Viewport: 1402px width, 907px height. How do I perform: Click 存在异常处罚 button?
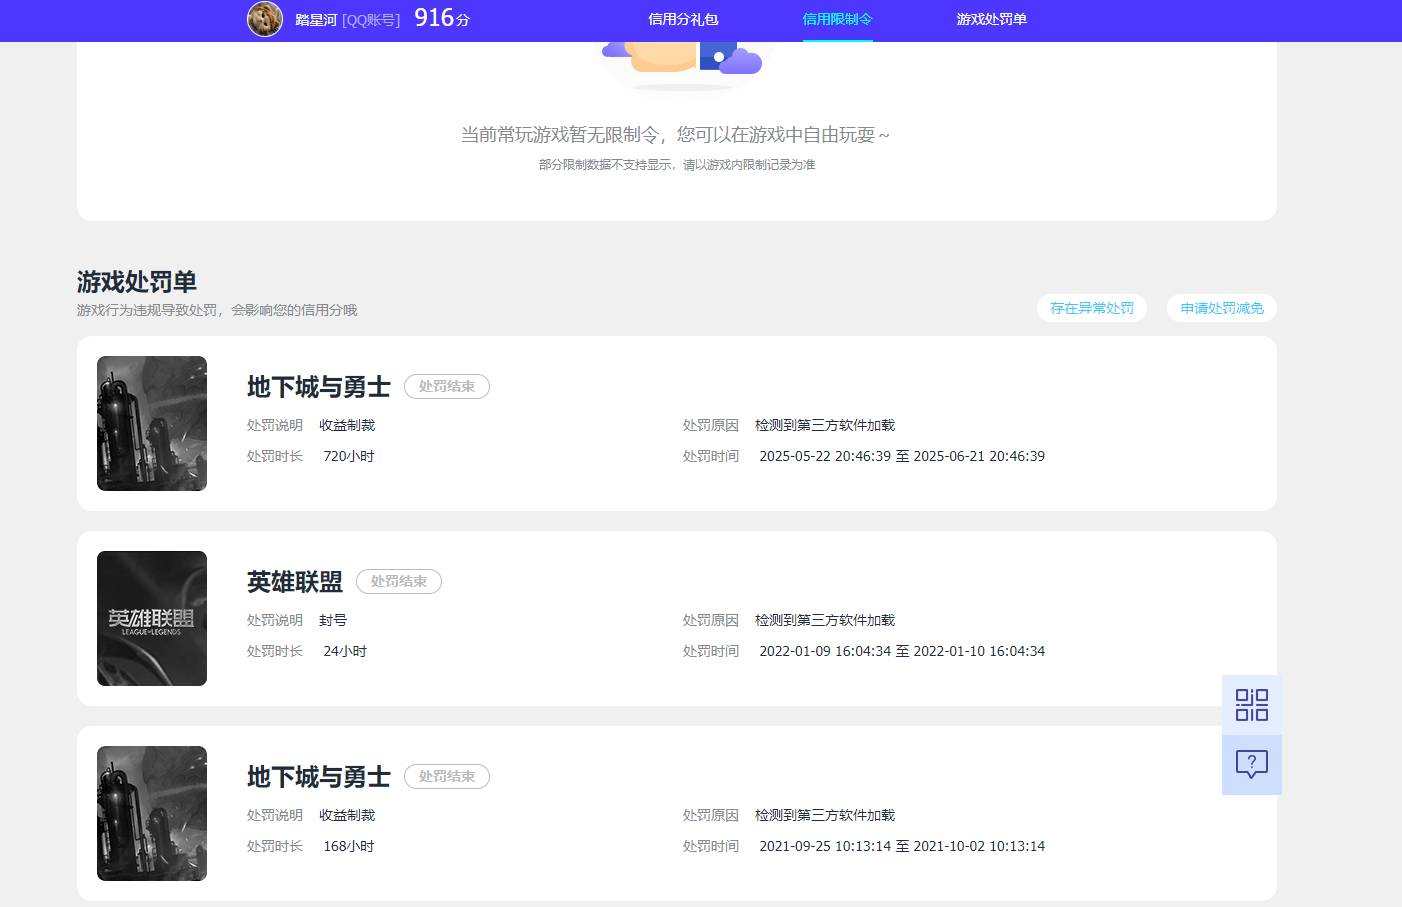point(1092,308)
